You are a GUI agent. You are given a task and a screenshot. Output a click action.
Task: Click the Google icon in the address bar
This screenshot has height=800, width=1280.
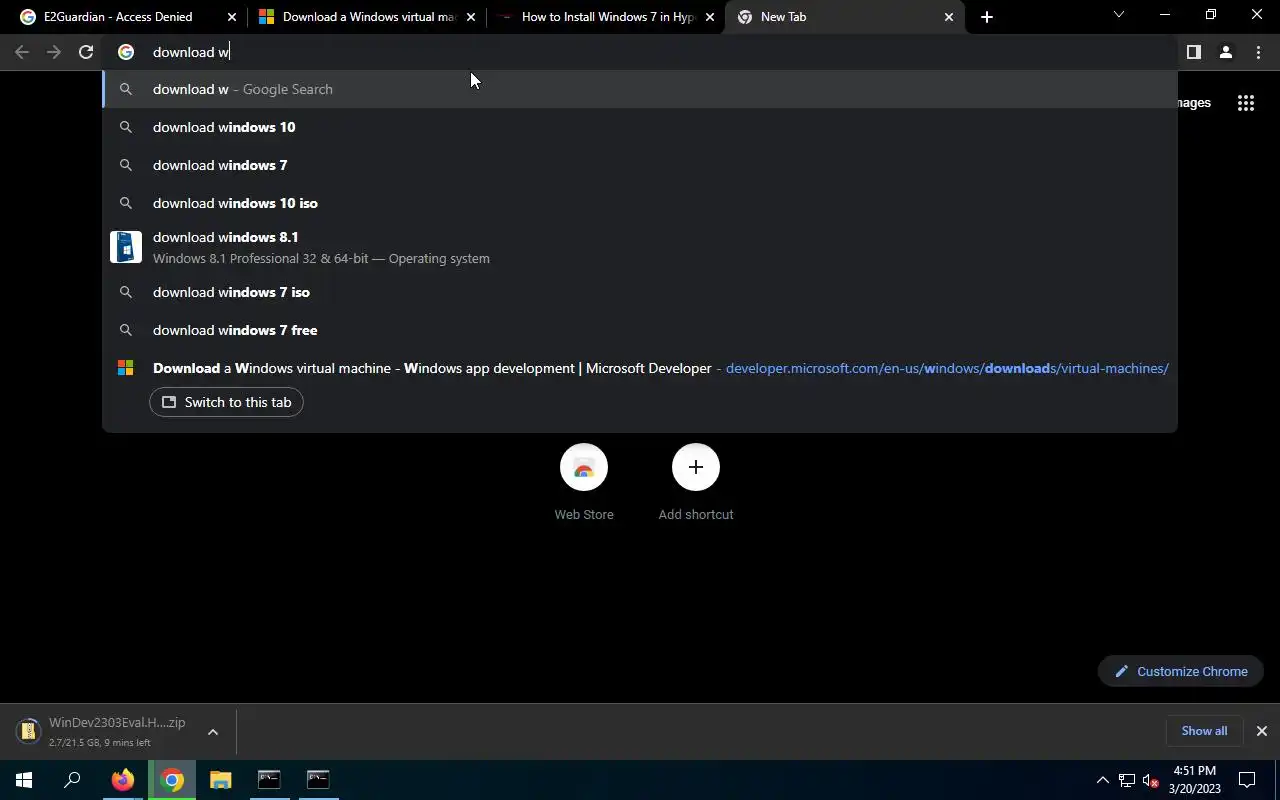[x=126, y=52]
